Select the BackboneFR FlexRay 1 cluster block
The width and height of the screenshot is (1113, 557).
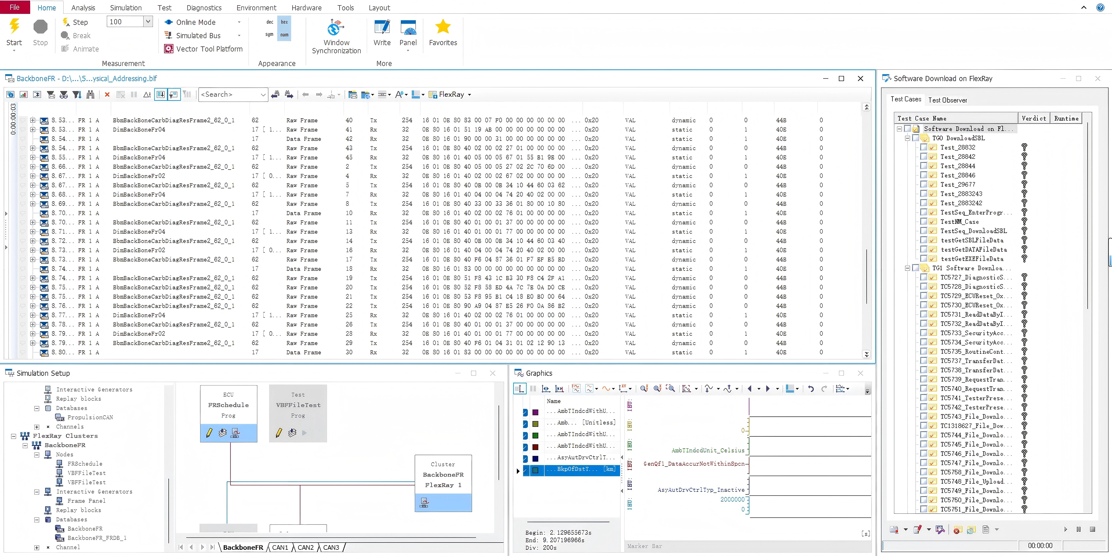[444, 483]
